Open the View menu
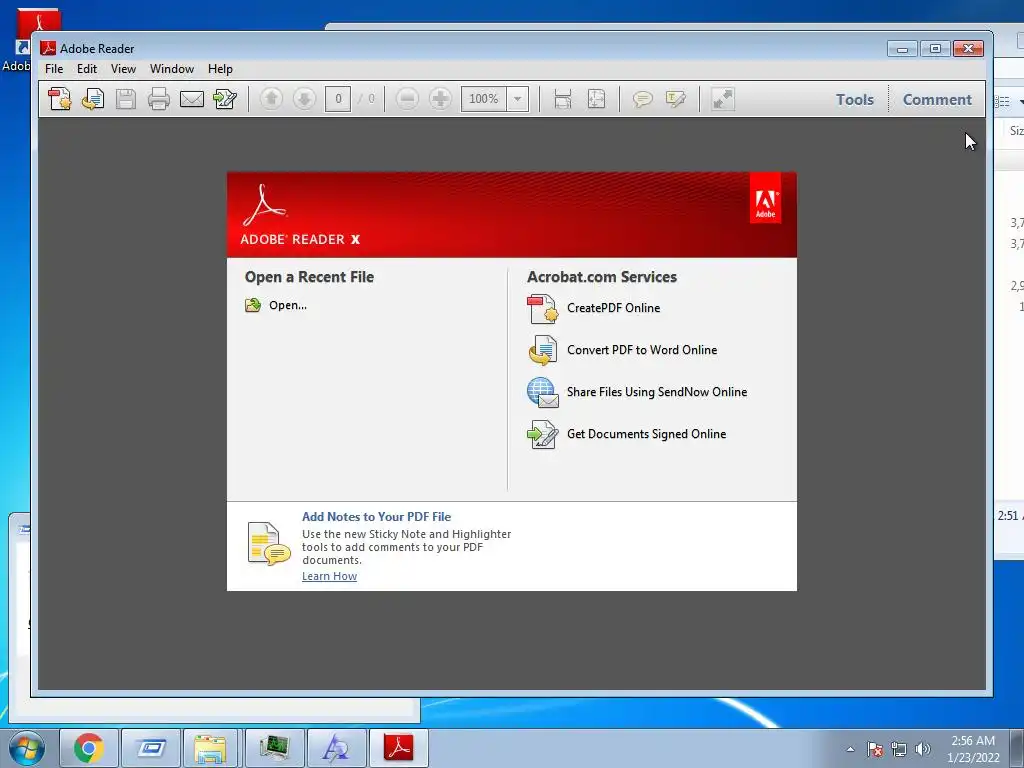This screenshot has height=768, width=1024. point(123,69)
